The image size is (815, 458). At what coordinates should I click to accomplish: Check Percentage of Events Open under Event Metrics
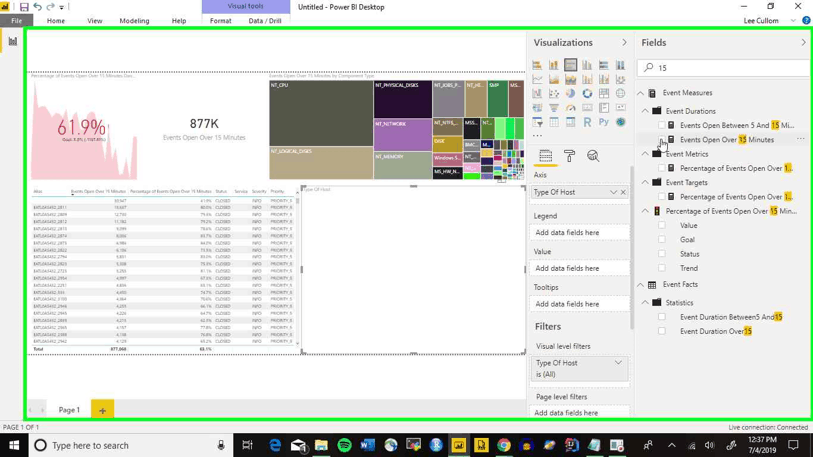tap(662, 168)
